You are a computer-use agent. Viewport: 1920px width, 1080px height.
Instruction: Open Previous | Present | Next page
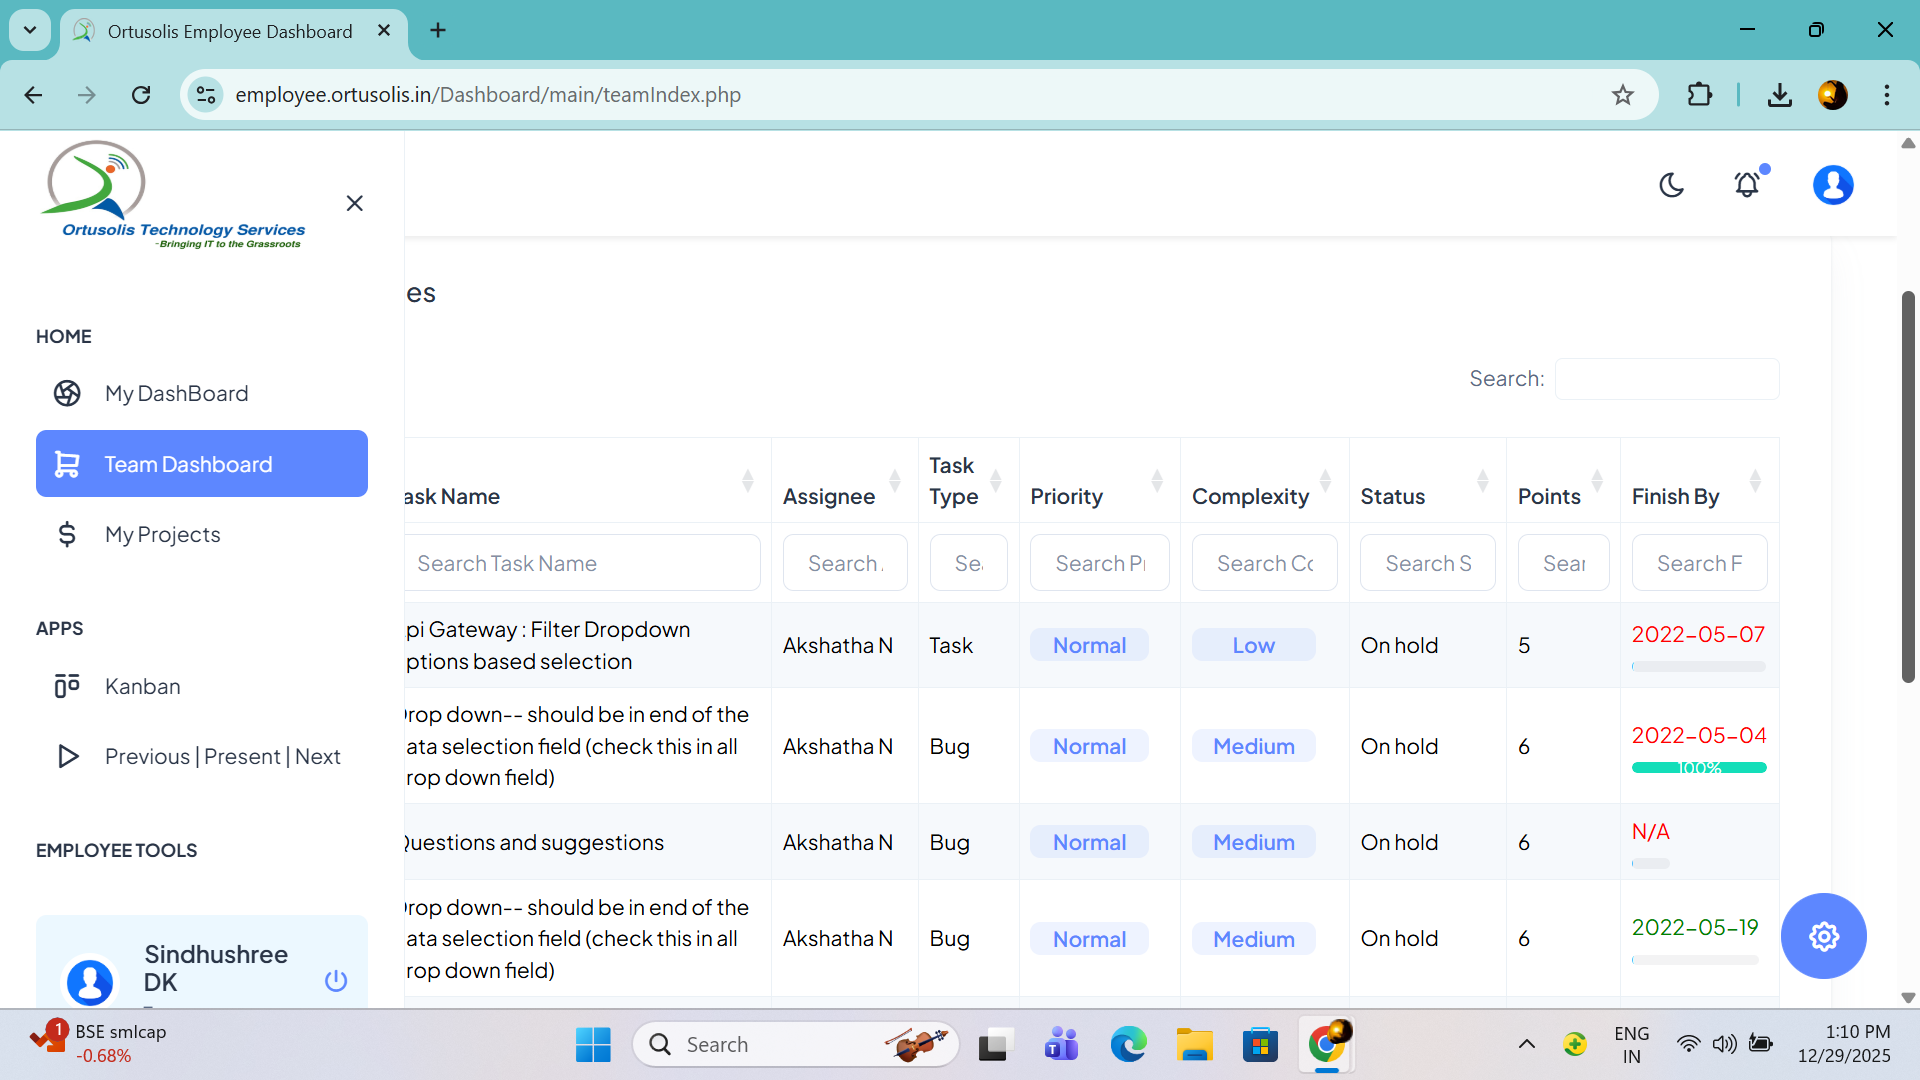coord(222,756)
